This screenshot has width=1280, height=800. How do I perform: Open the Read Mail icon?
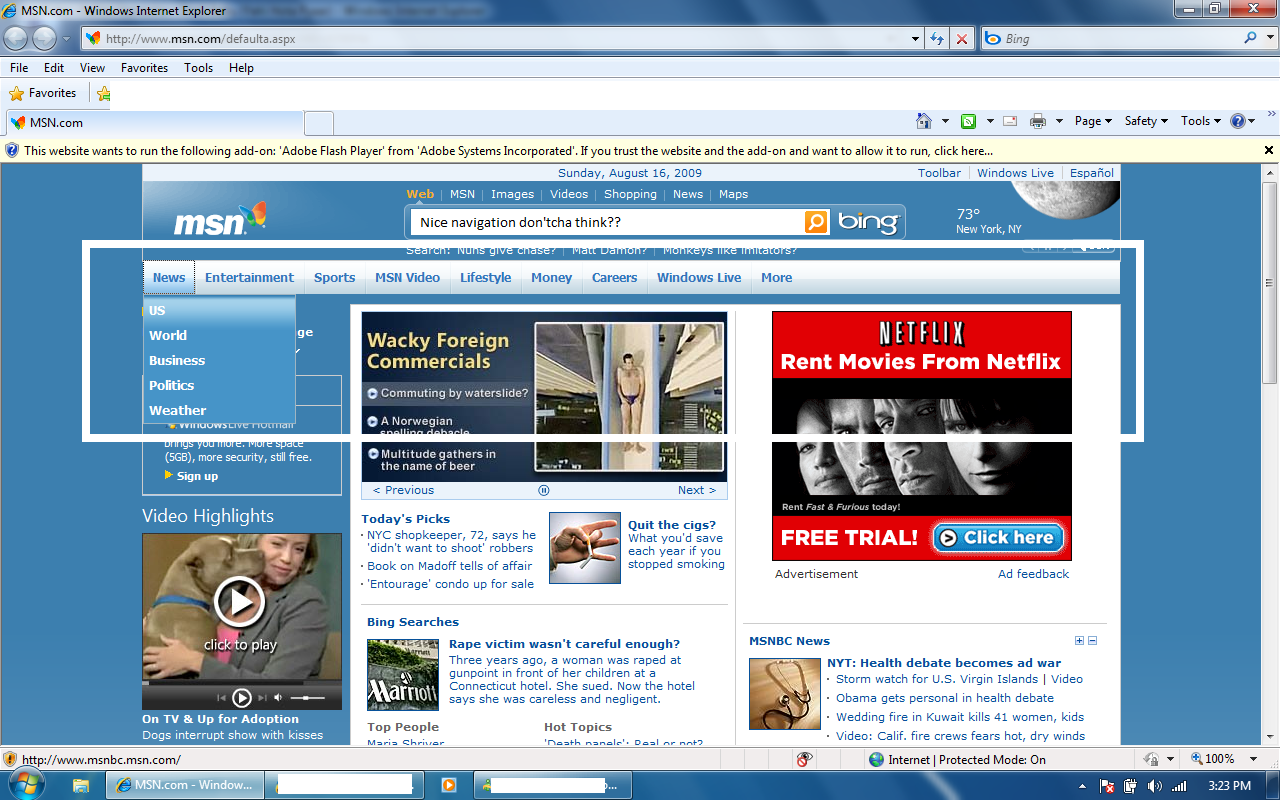coord(1009,120)
